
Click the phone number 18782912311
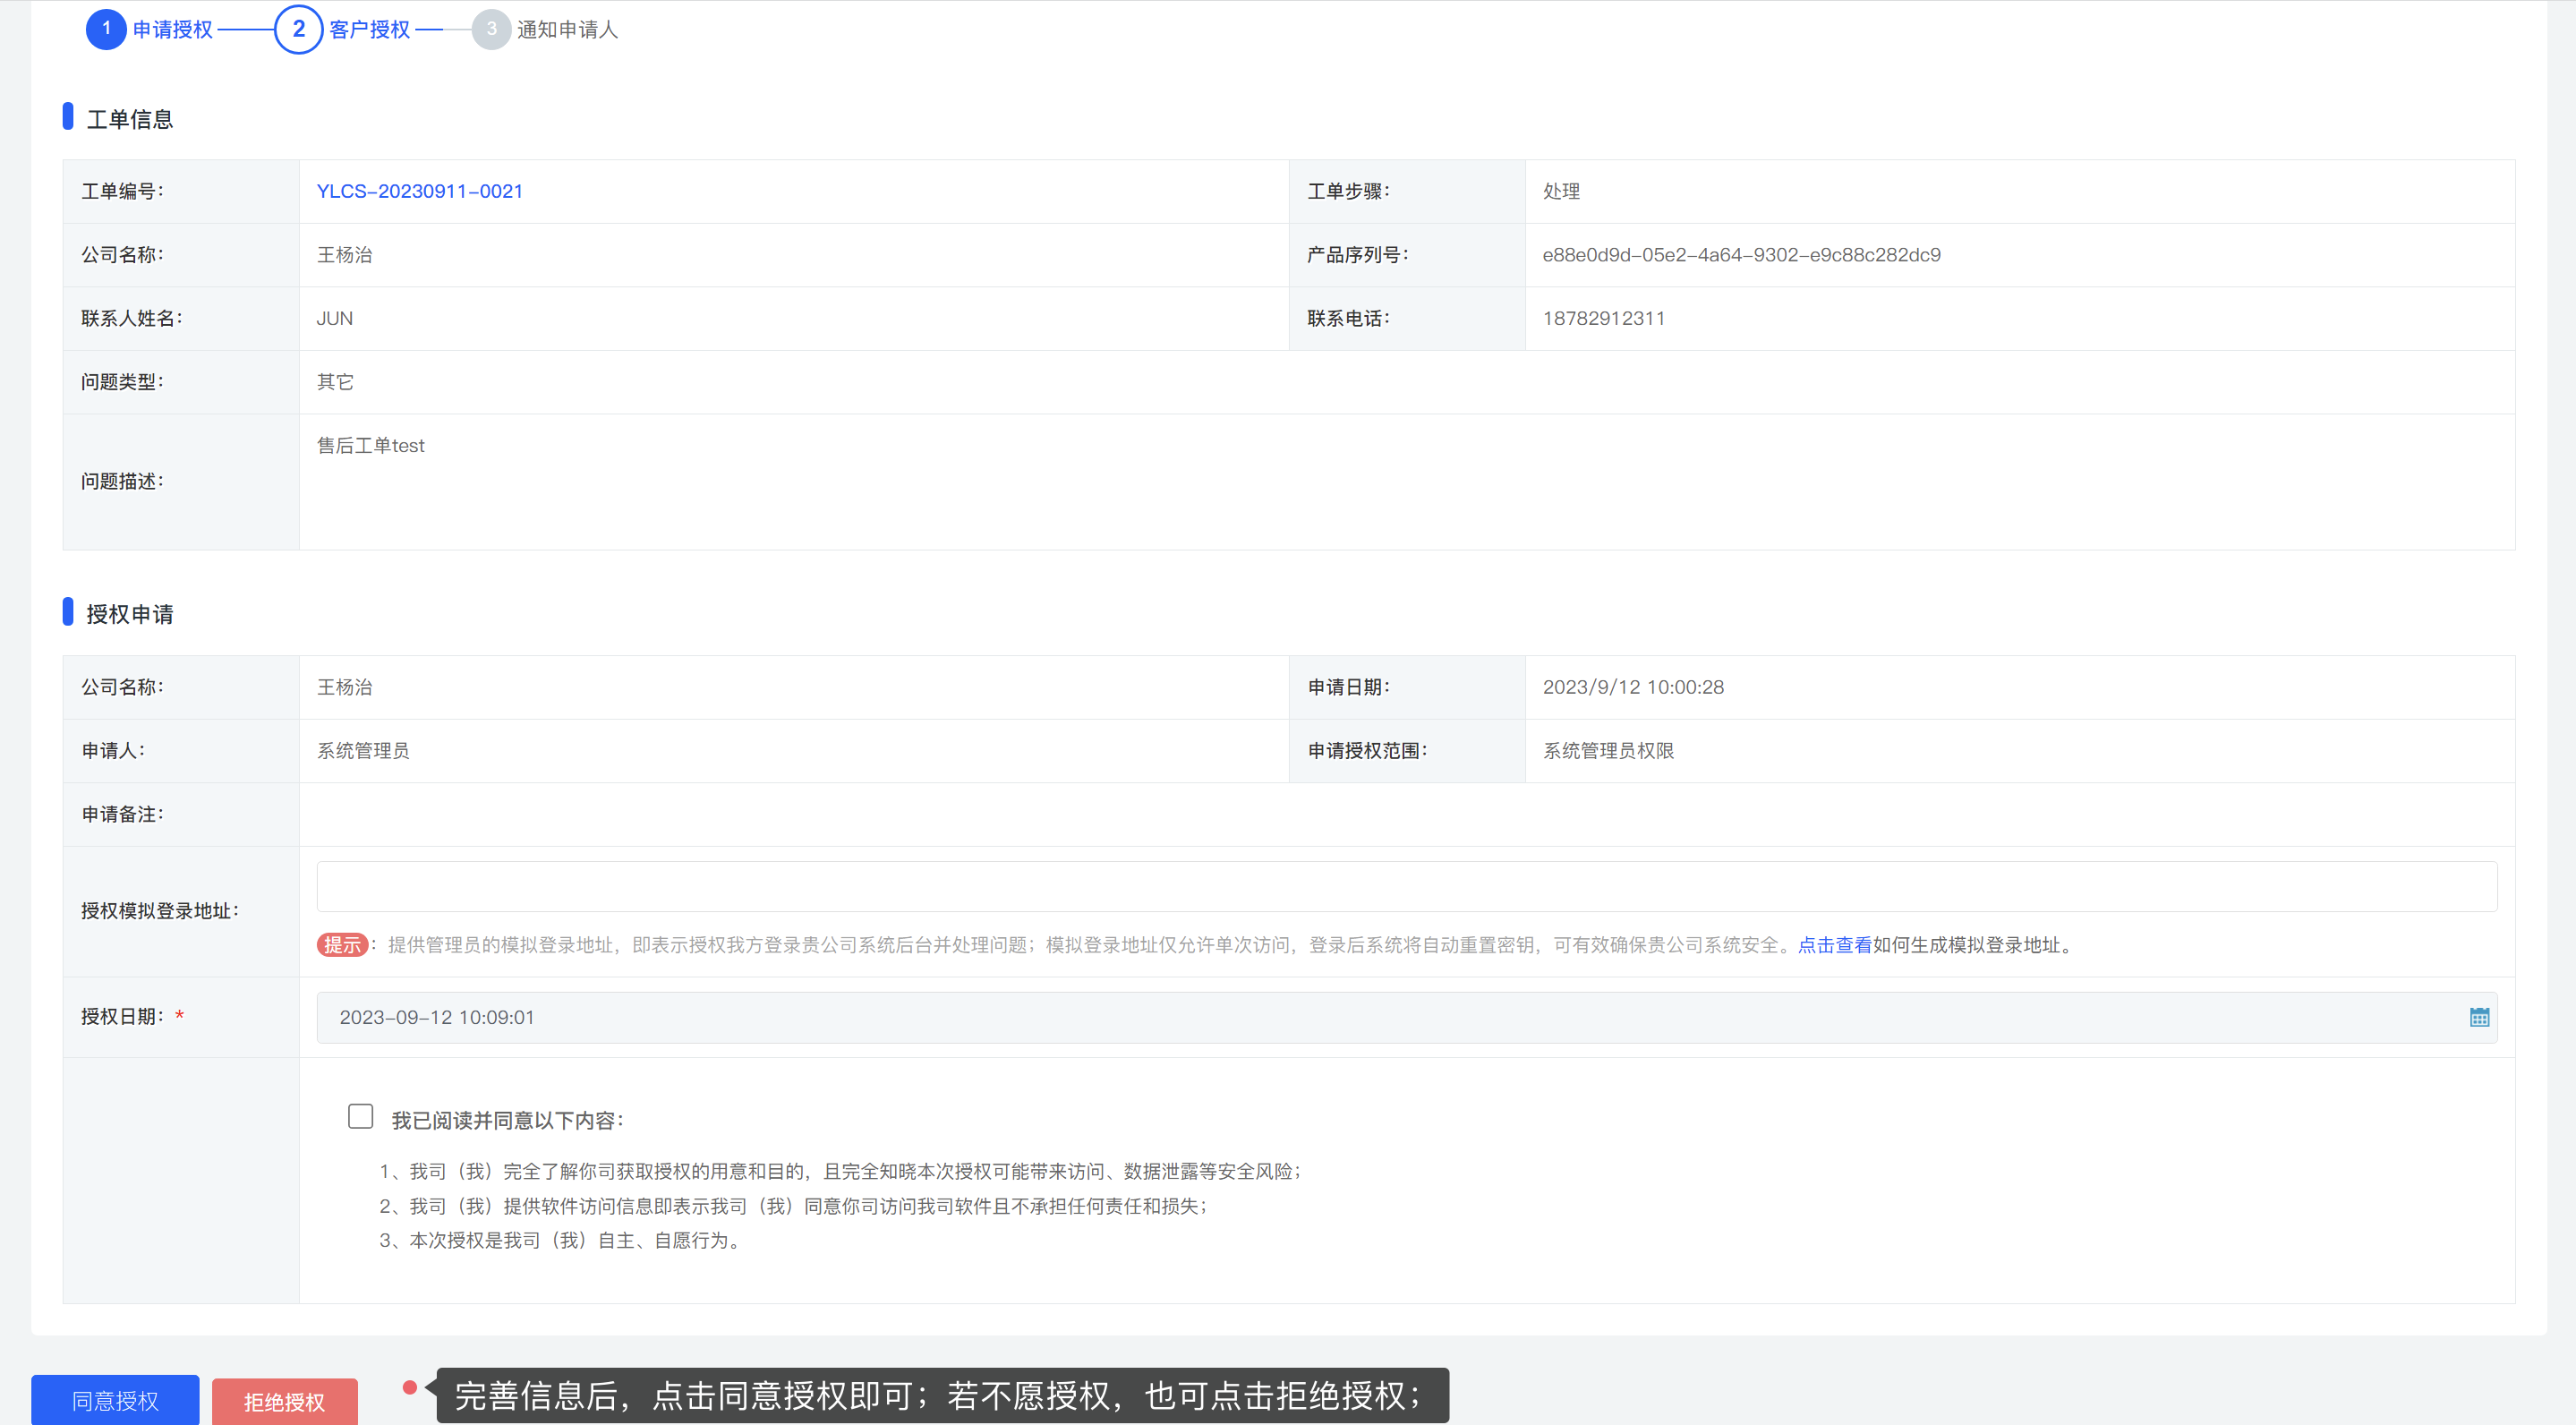tap(1603, 318)
